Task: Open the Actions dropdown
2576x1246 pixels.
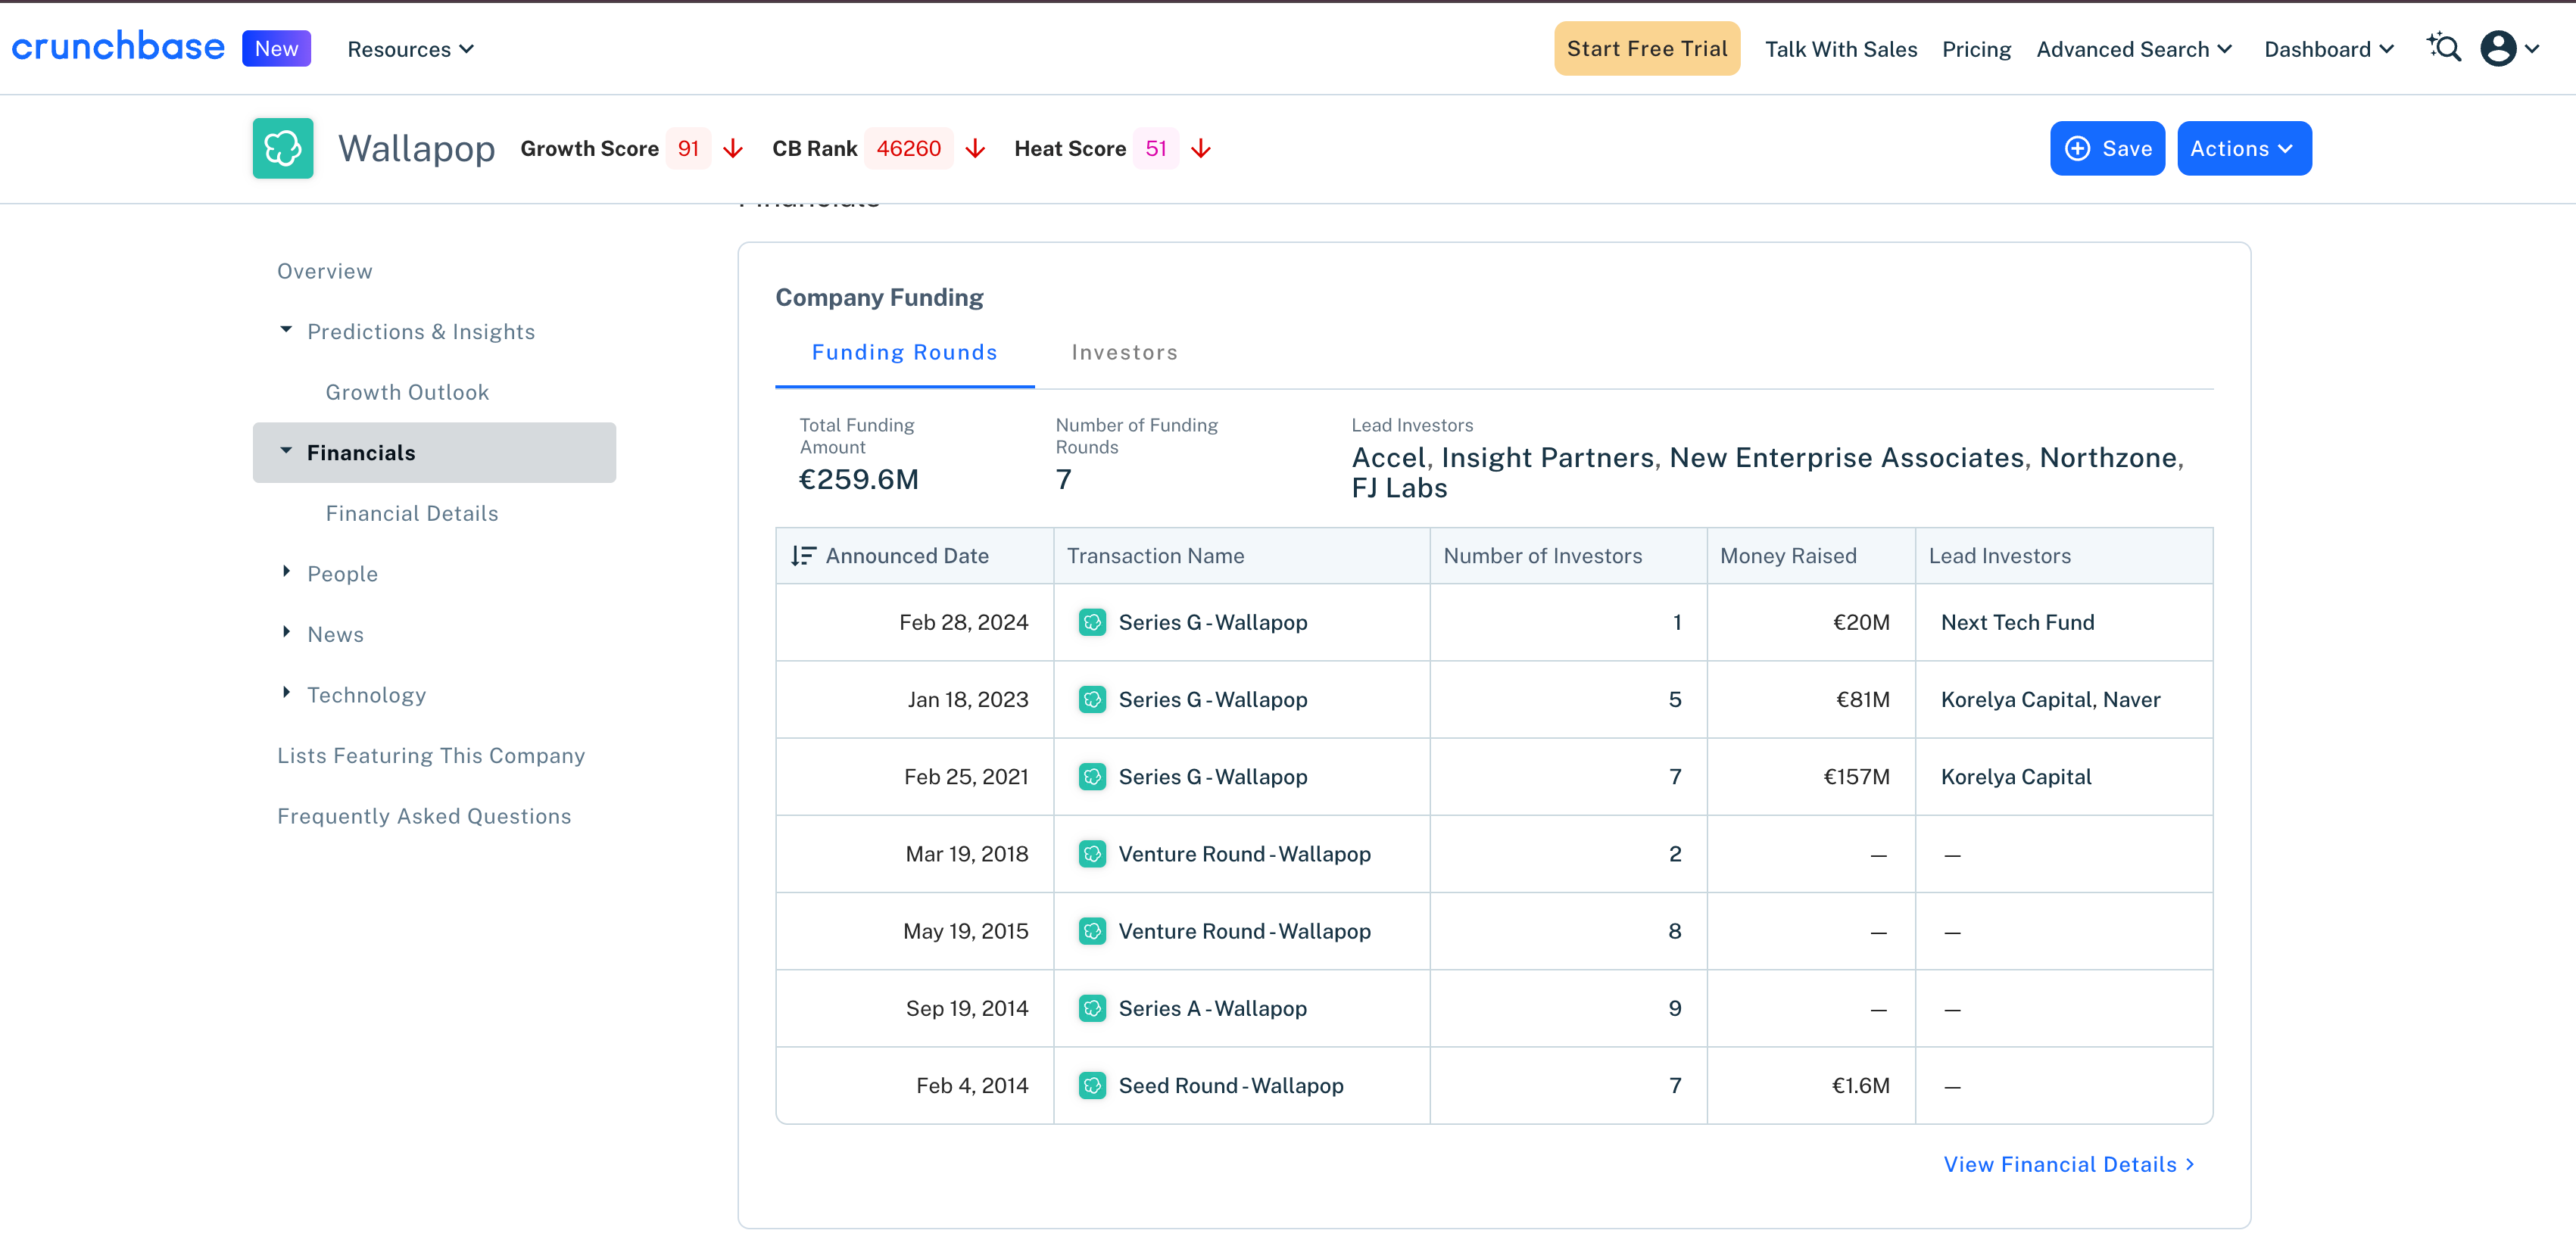Action: [x=2243, y=149]
